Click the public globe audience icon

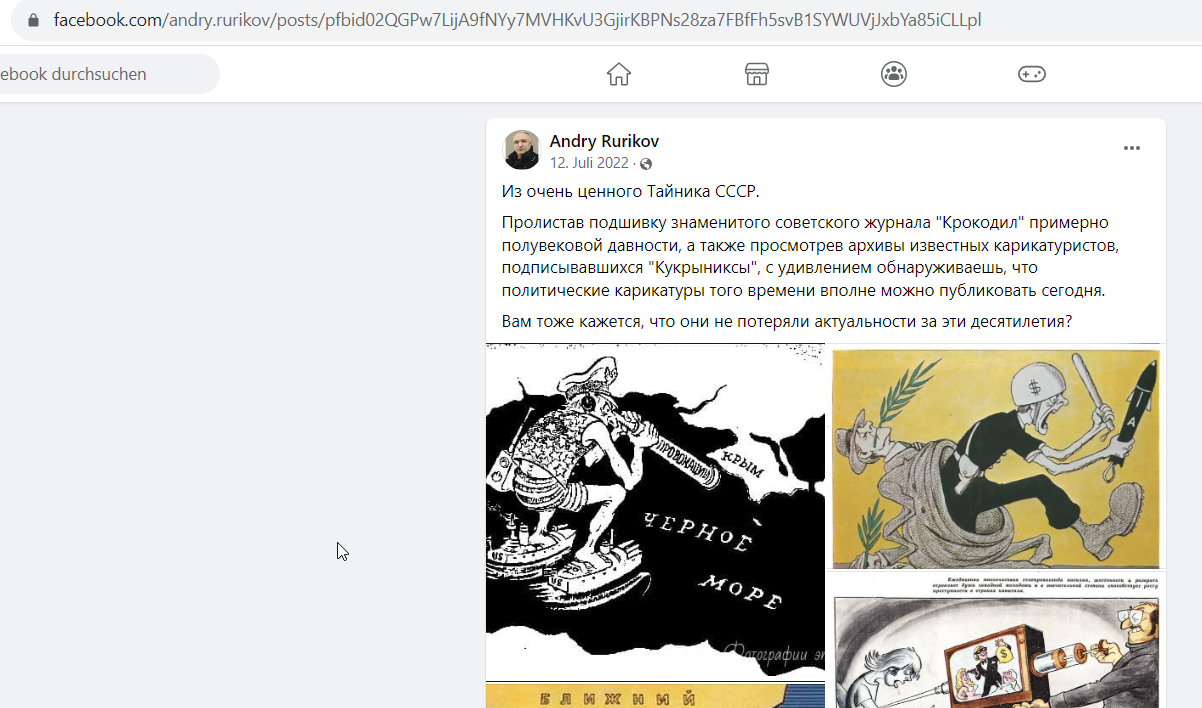[646, 164]
